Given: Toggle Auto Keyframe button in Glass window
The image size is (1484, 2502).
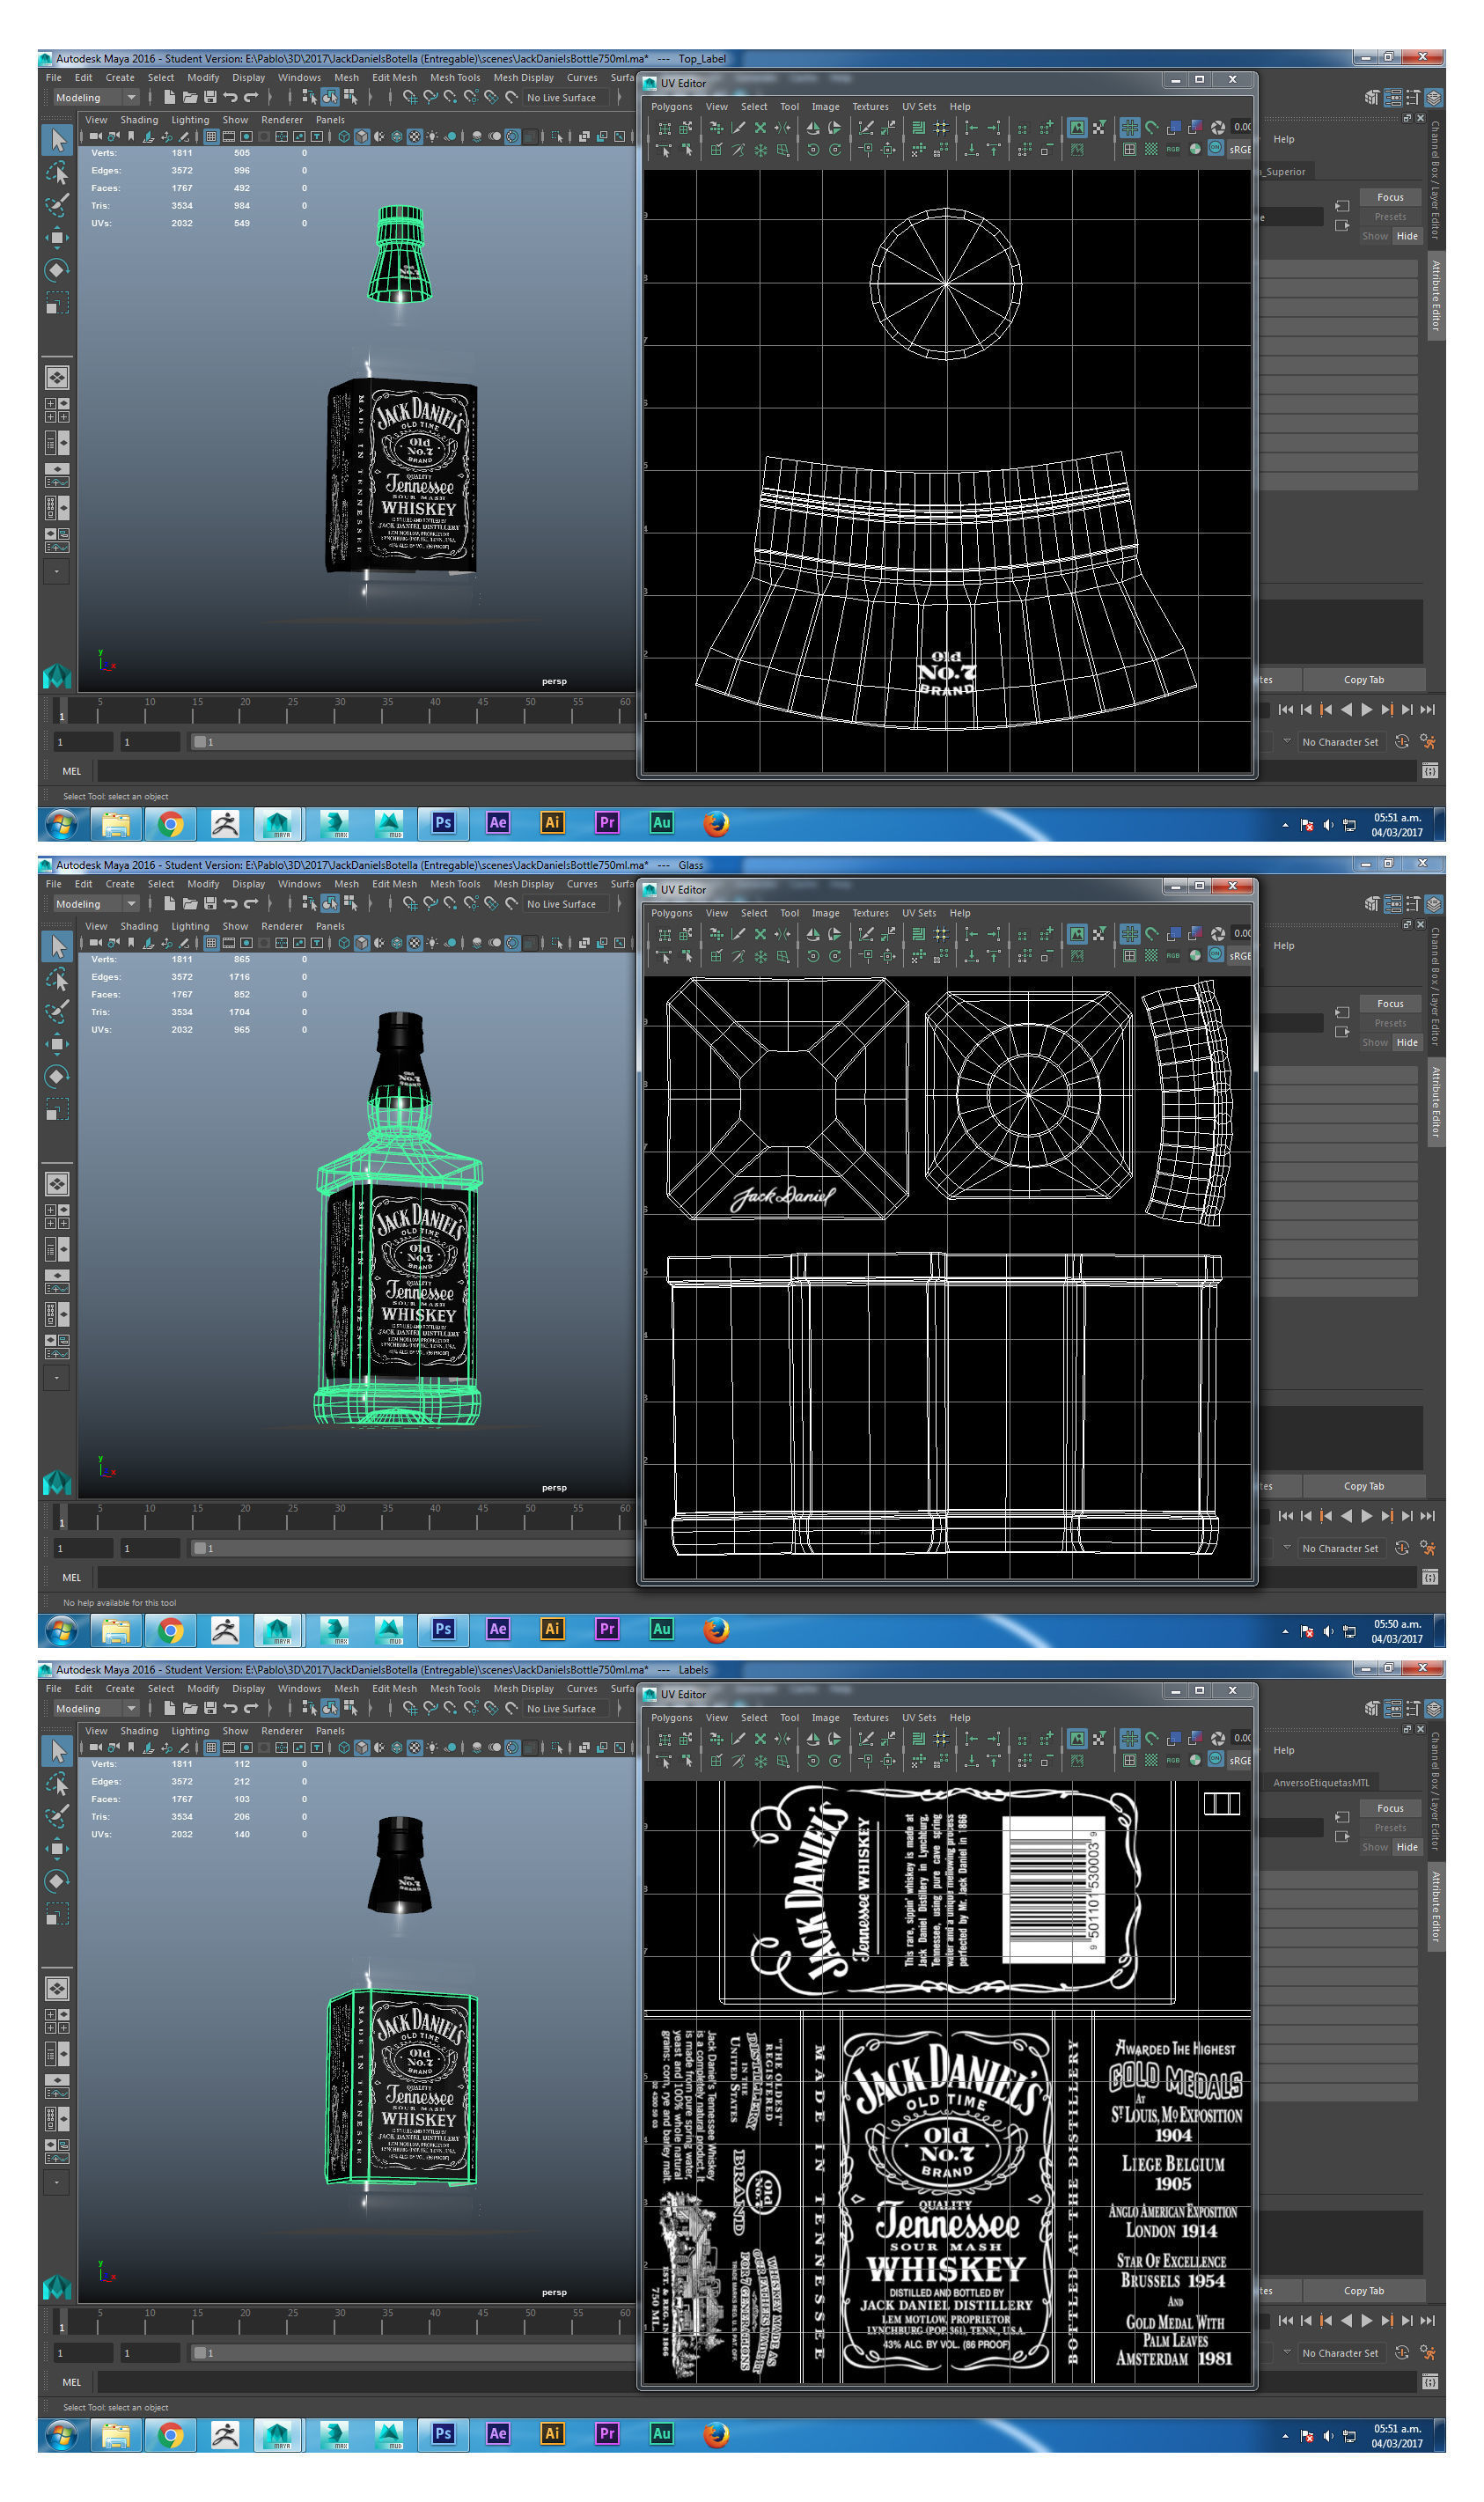Looking at the screenshot, I should point(1402,1548).
